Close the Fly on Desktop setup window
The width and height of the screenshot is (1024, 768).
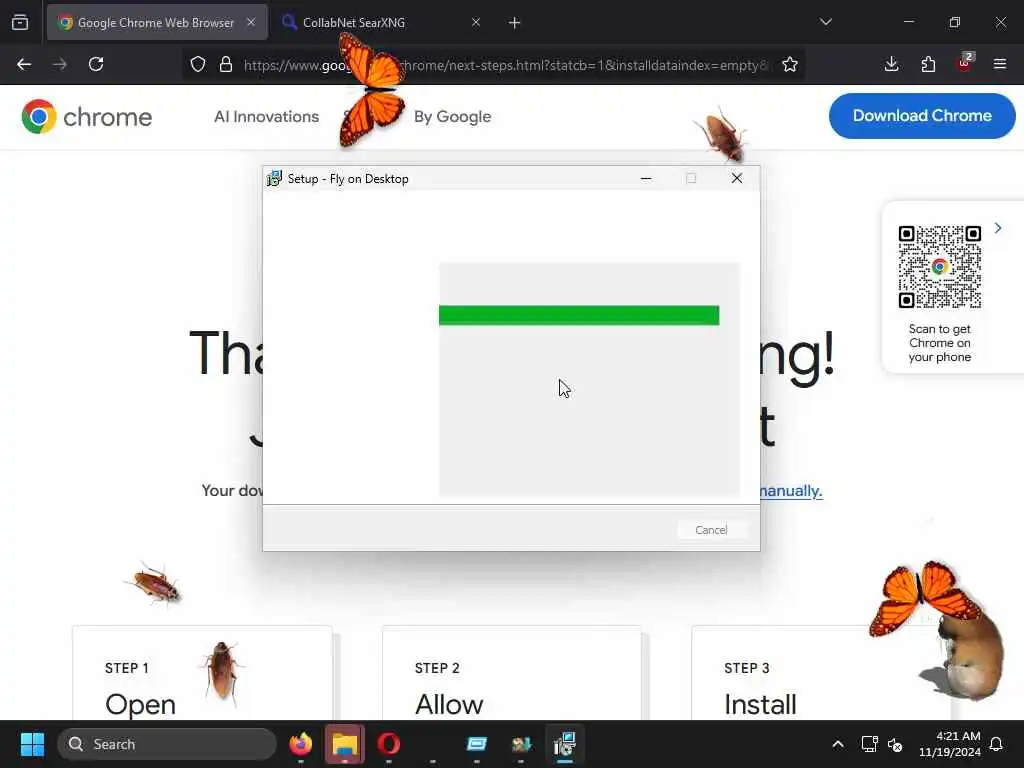pyautogui.click(x=737, y=178)
